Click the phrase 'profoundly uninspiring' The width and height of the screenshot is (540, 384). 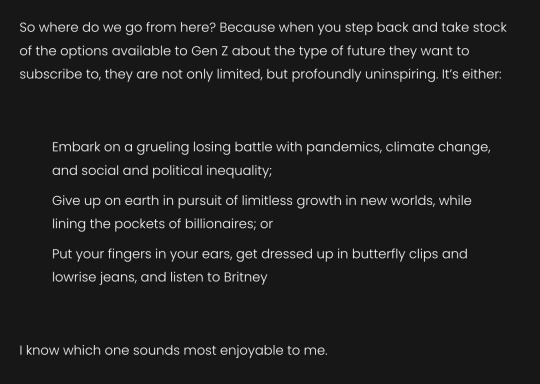[x=364, y=74]
